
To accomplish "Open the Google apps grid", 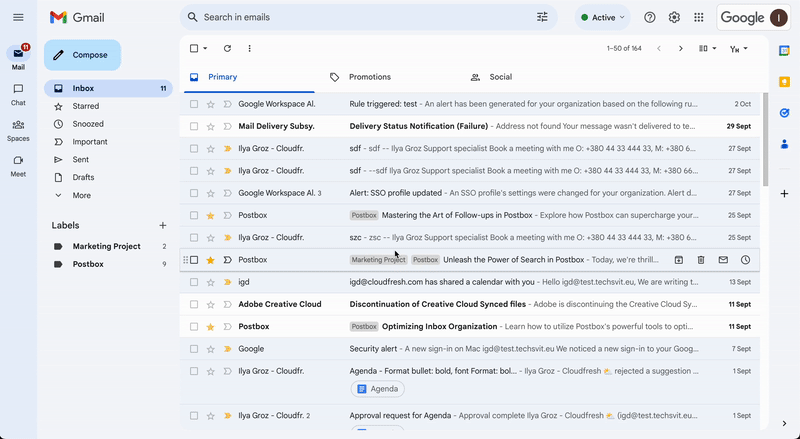I will tap(698, 17).
